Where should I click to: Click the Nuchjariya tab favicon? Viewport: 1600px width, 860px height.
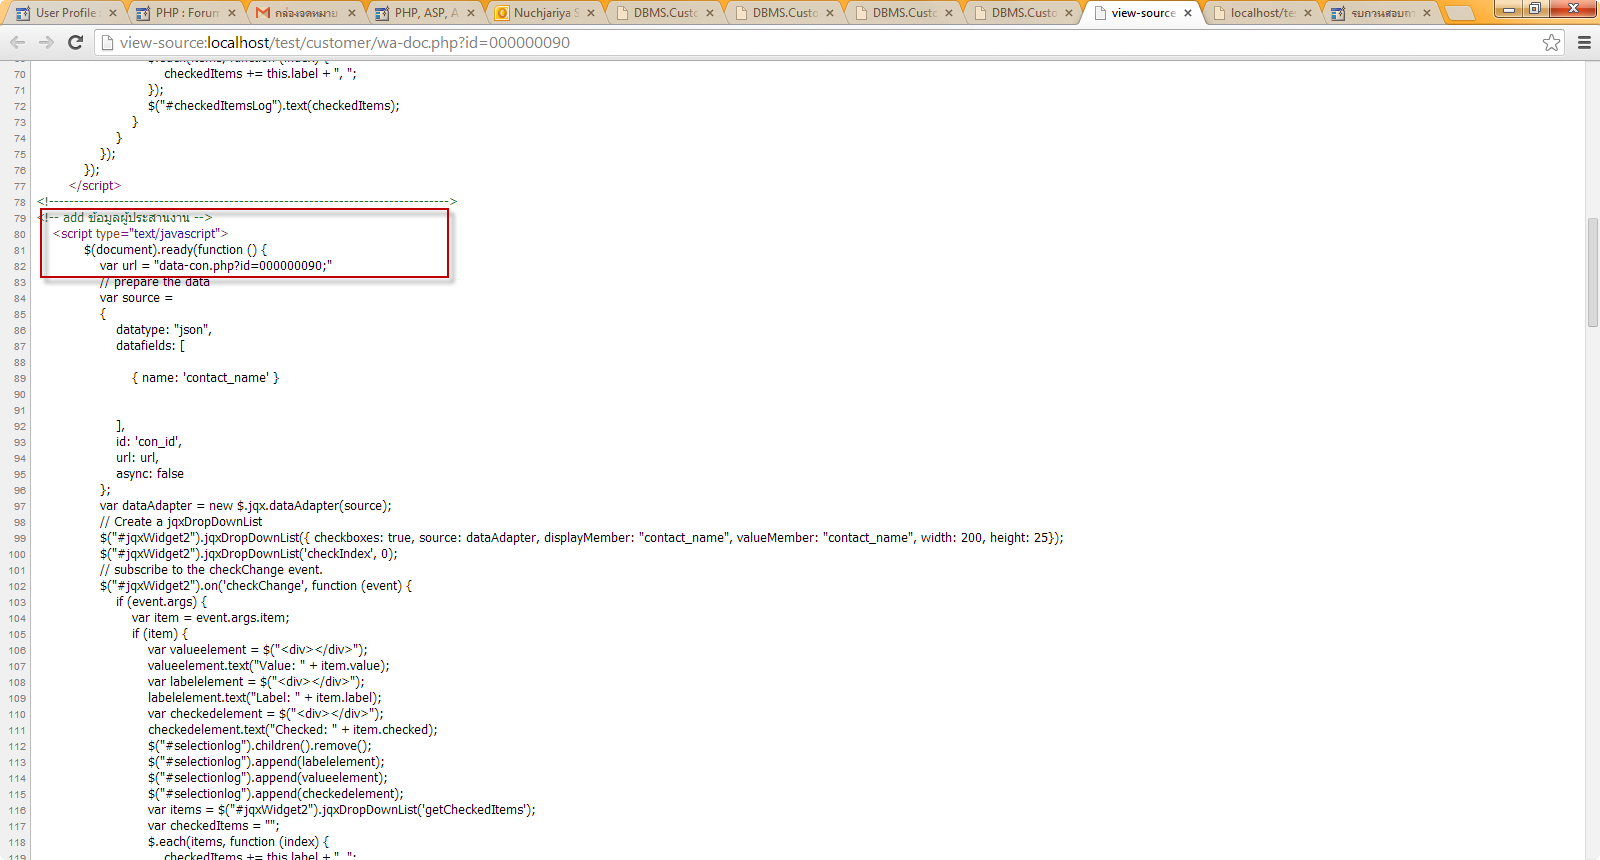[502, 13]
